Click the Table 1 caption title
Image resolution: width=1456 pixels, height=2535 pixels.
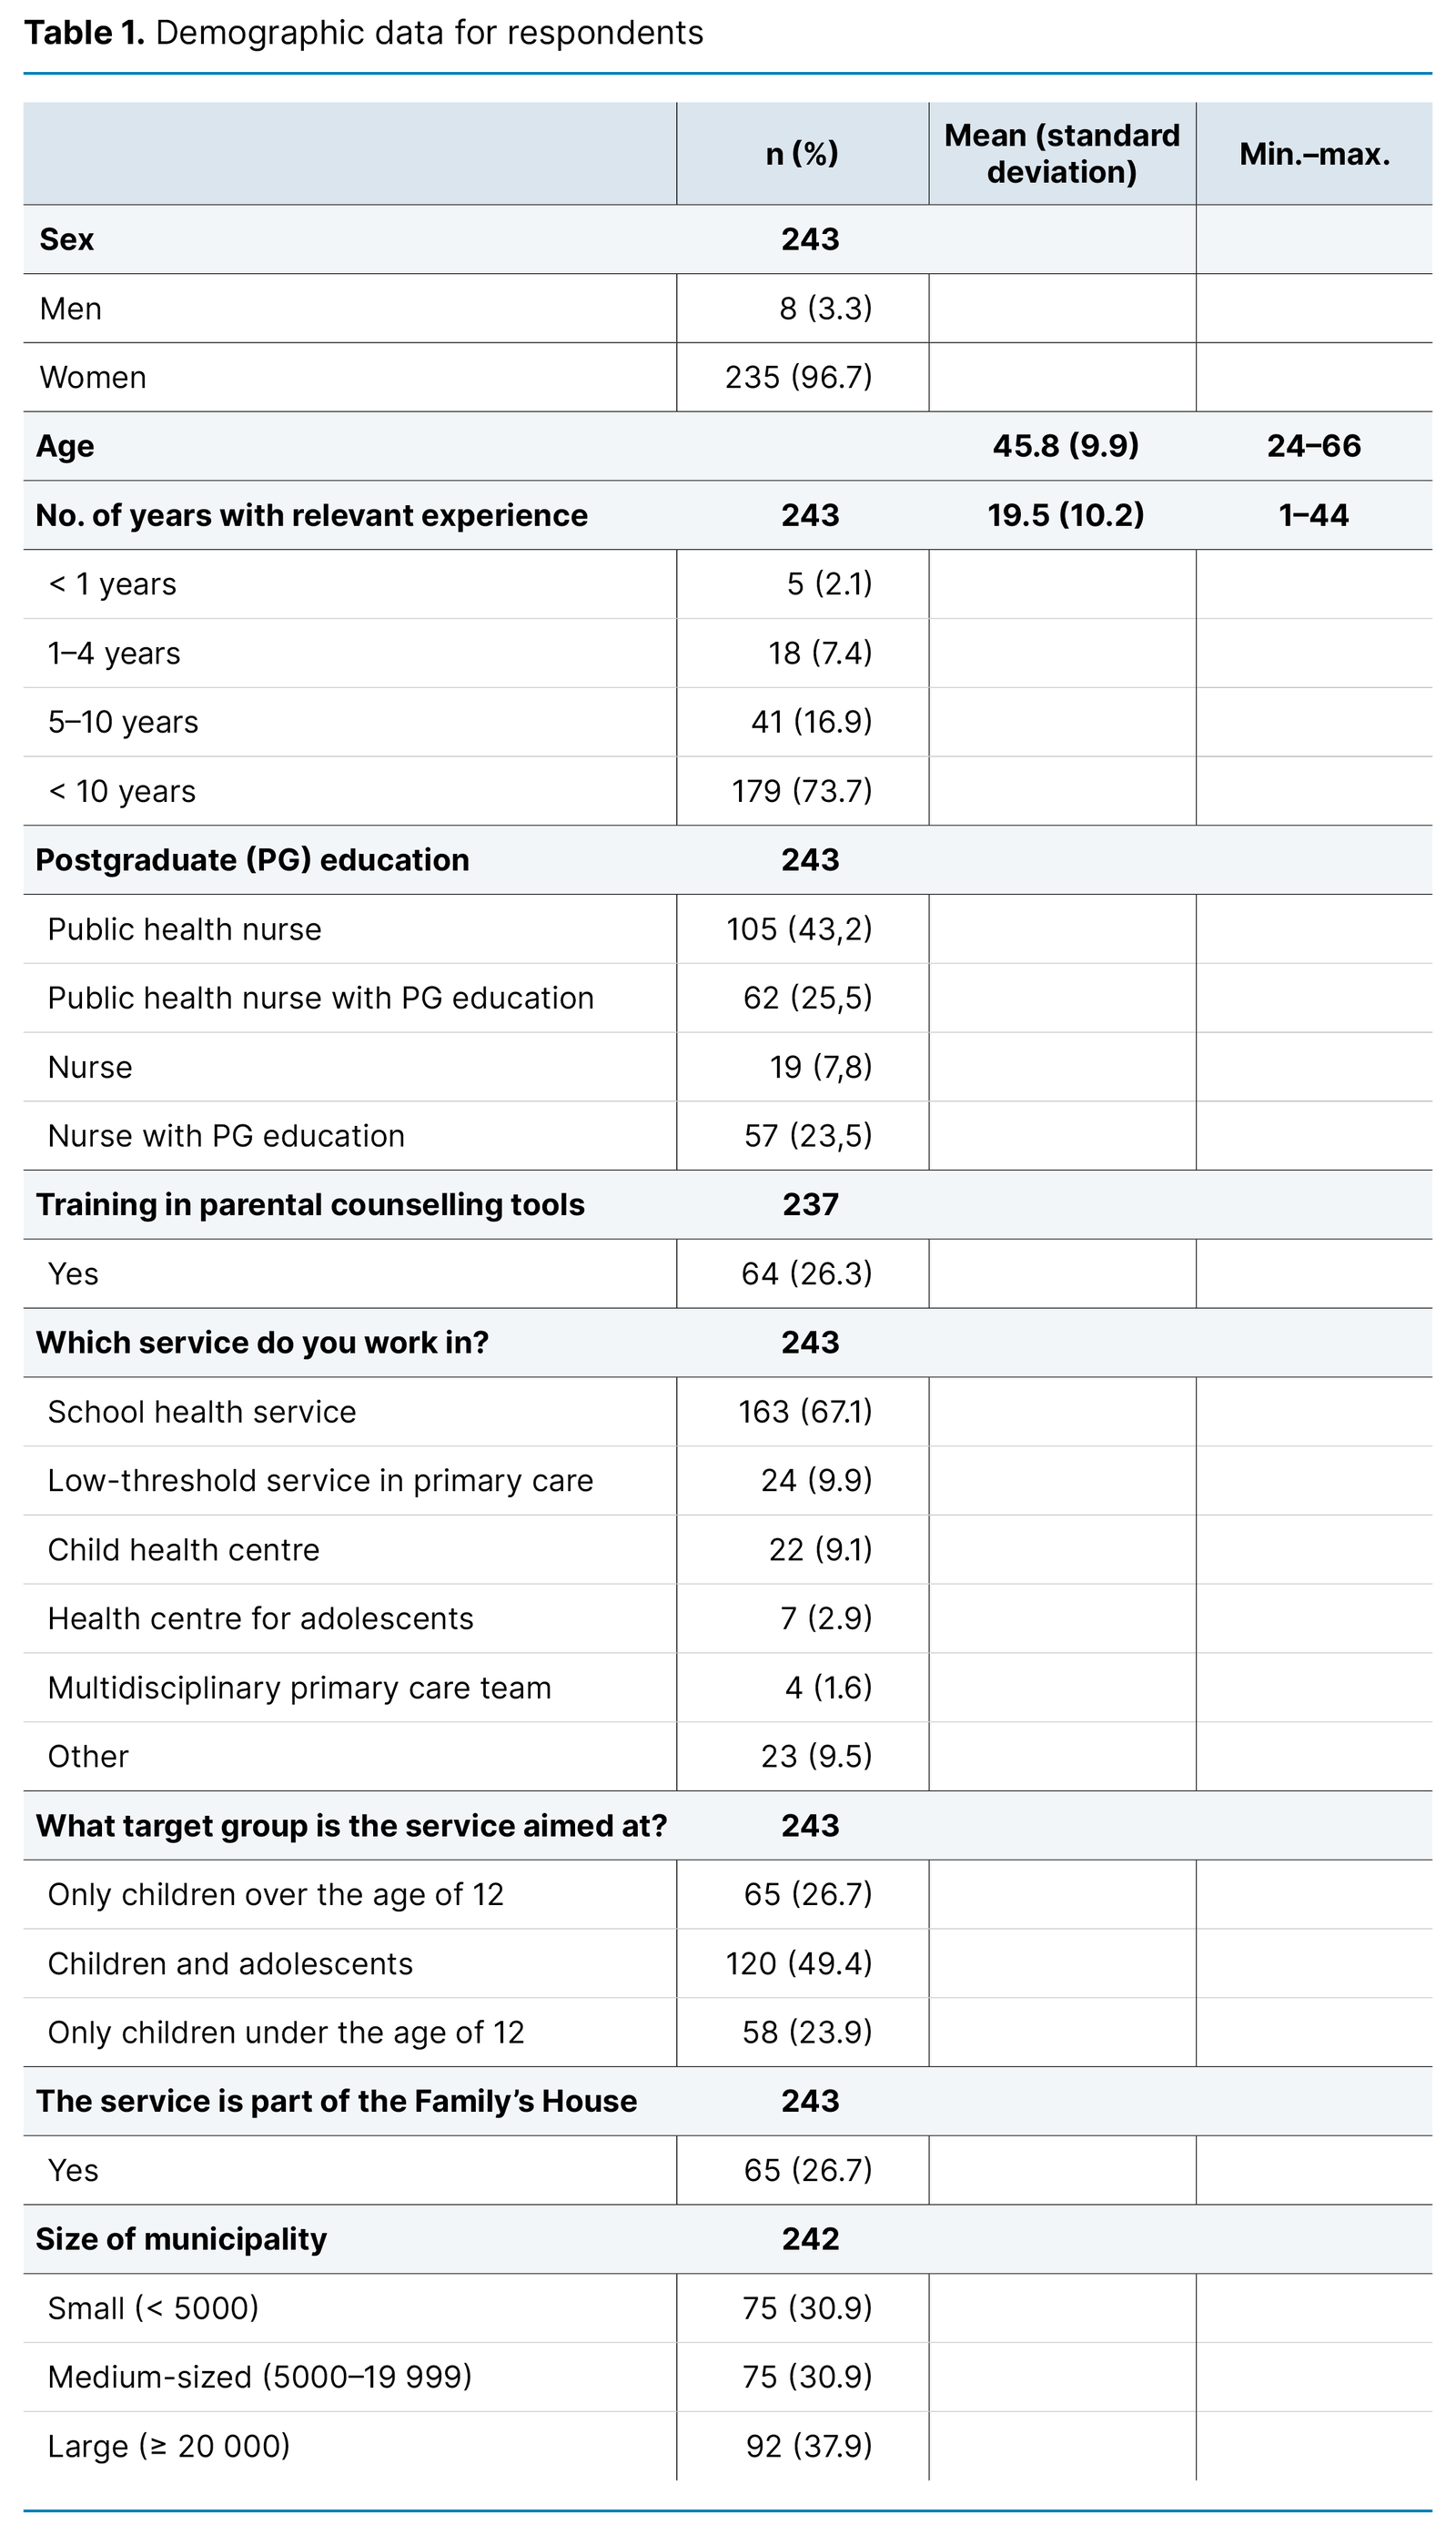pos(363,33)
